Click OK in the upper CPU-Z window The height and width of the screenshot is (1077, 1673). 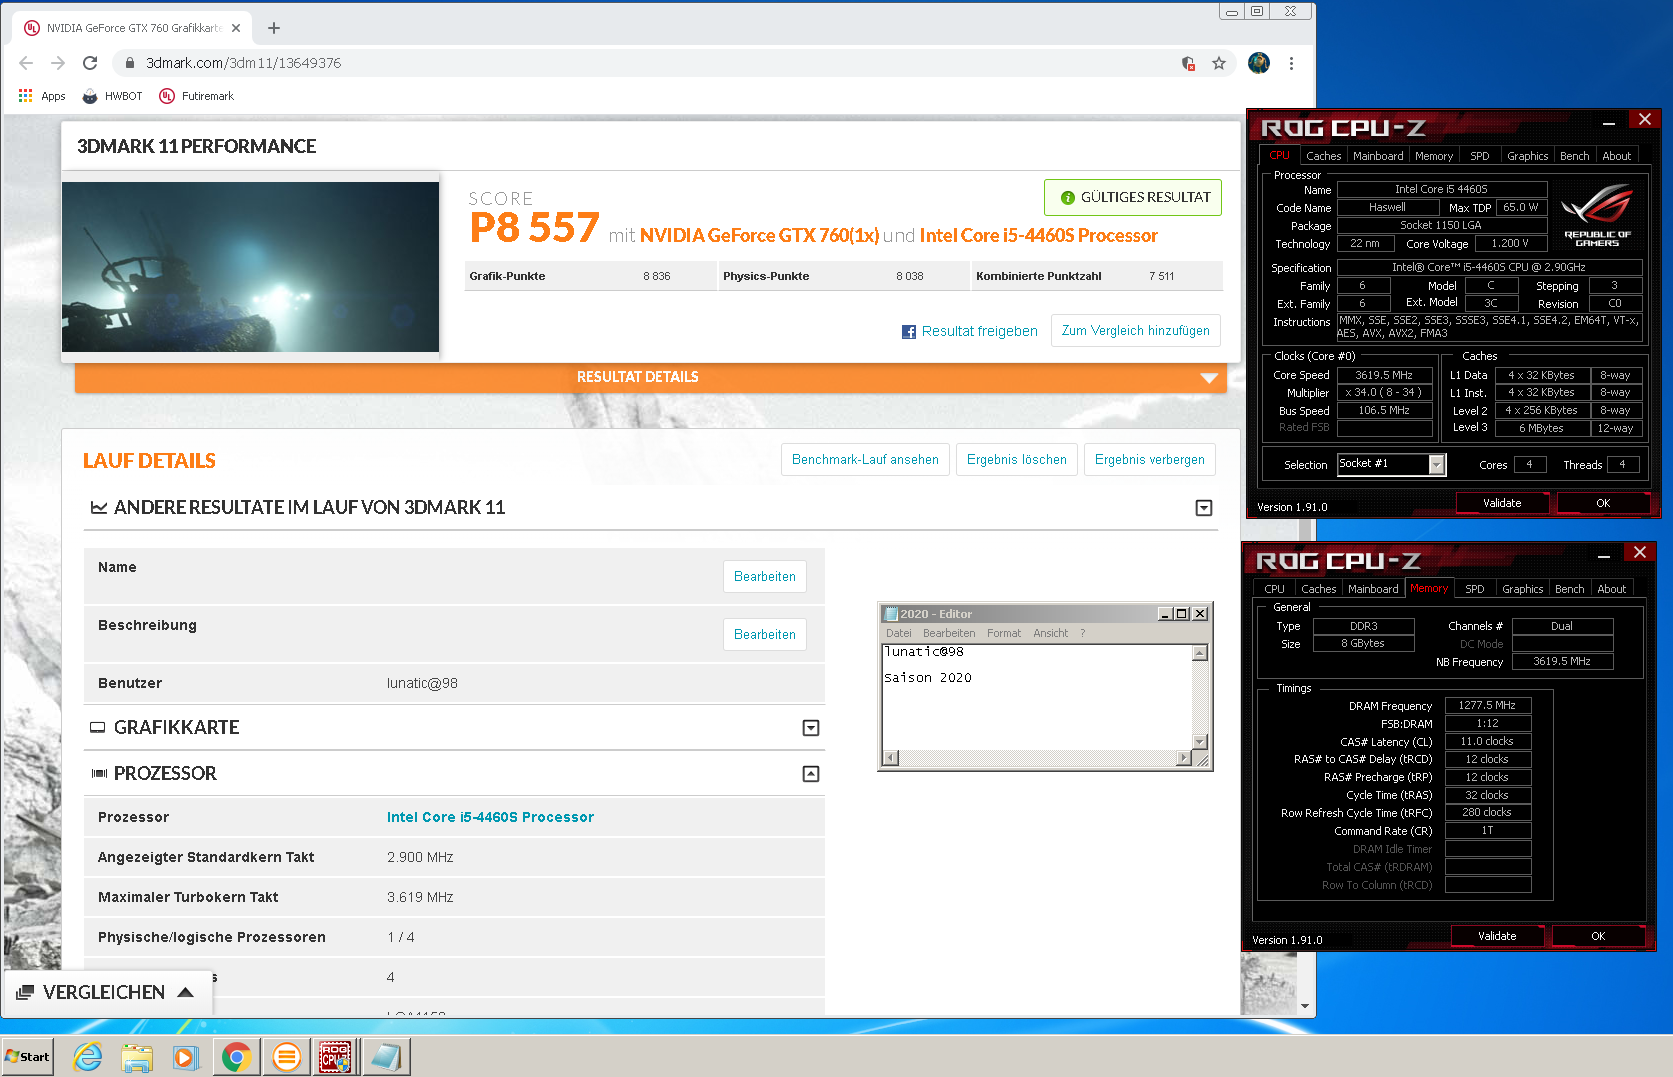[1602, 503]
